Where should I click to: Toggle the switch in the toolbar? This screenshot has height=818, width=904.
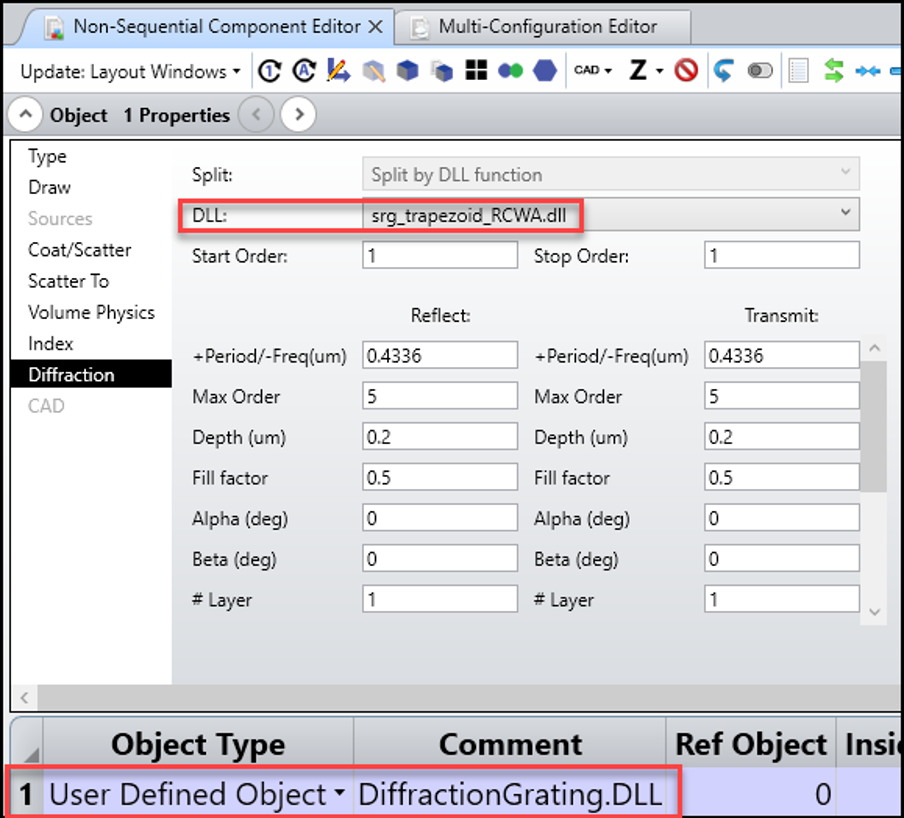click(760, 71)
